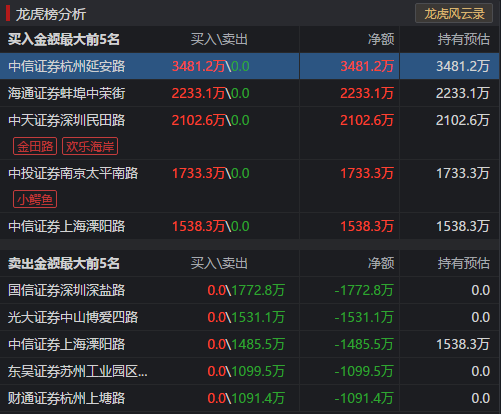Select 中信证券上海溧阳路 in buy list
501x414 pixels.
tap(249, 226)
